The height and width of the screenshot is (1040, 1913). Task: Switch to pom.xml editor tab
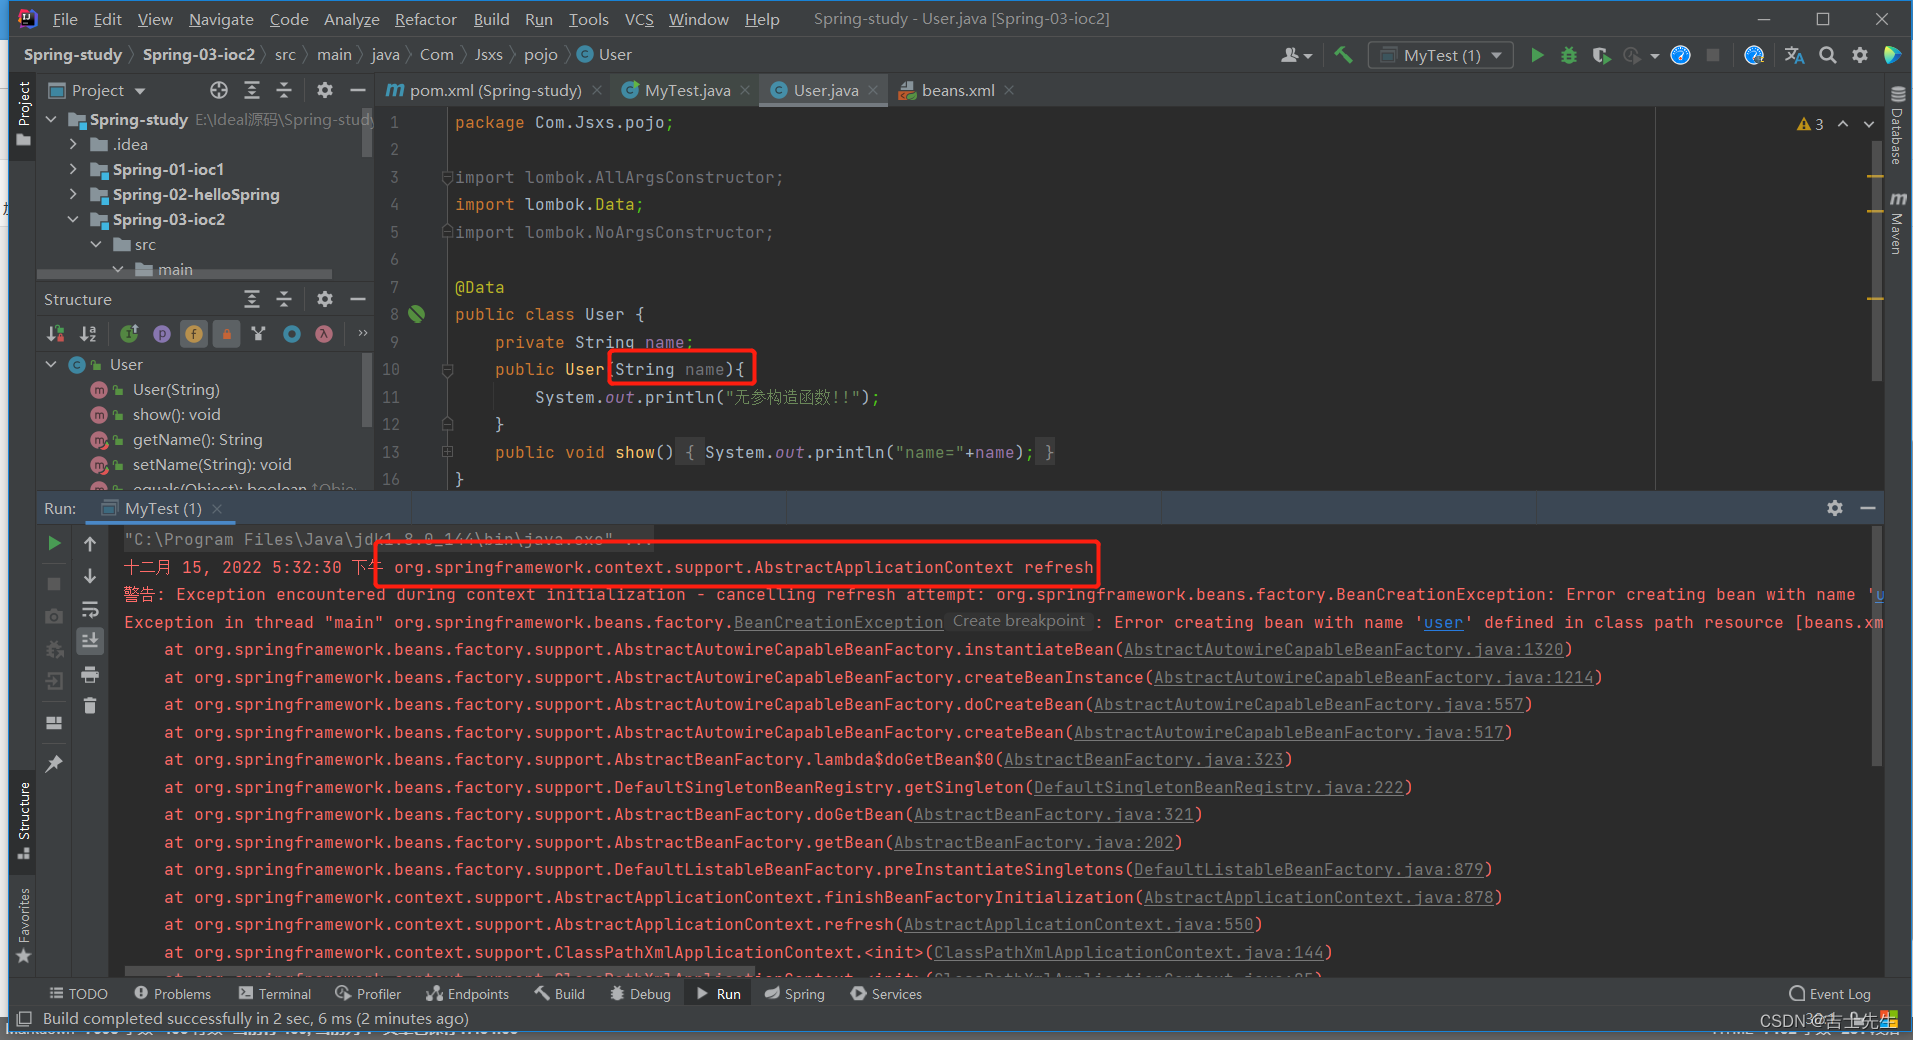pos(495,91)
